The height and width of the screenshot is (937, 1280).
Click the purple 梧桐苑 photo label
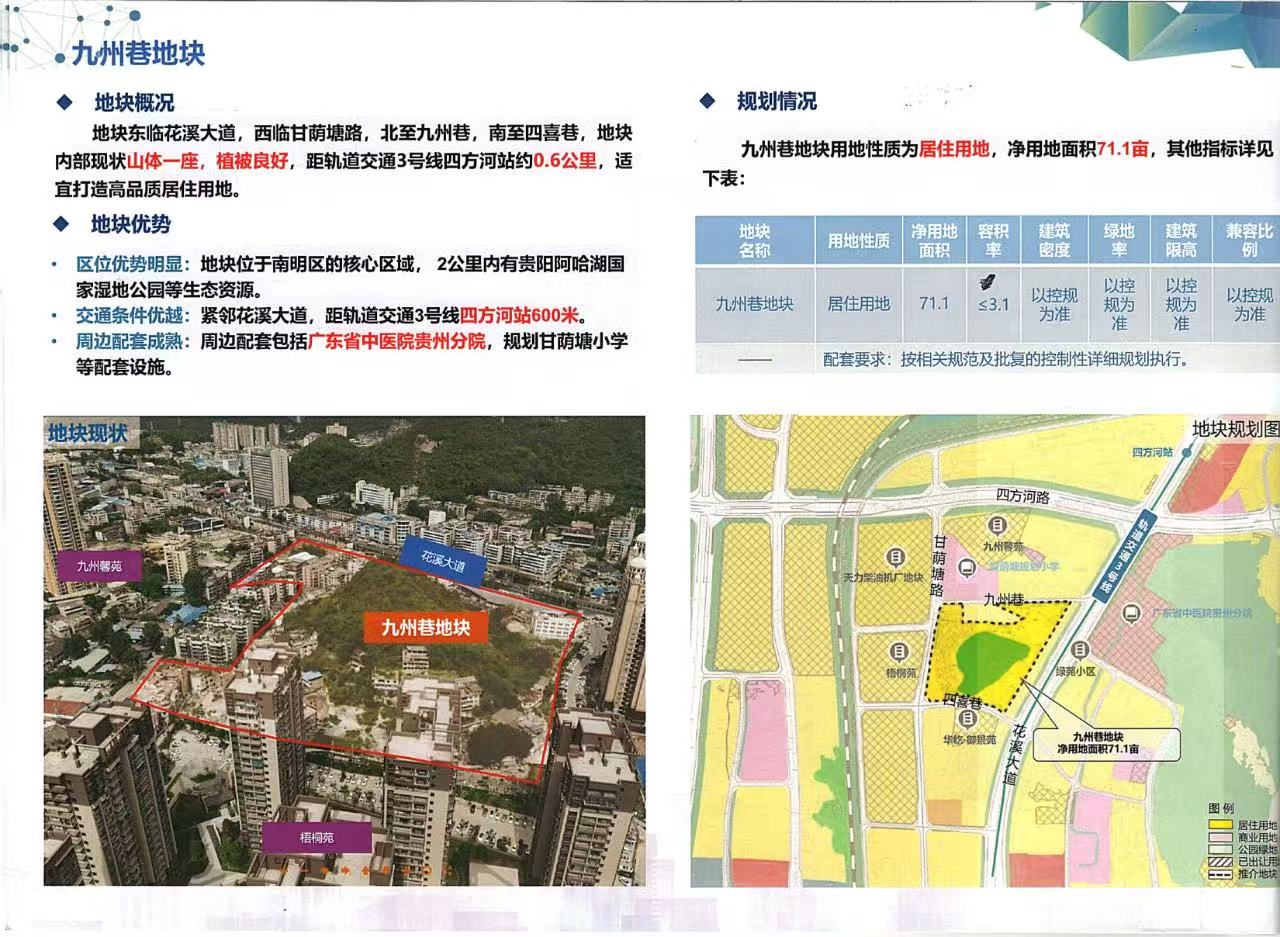(x=316, y=836)
